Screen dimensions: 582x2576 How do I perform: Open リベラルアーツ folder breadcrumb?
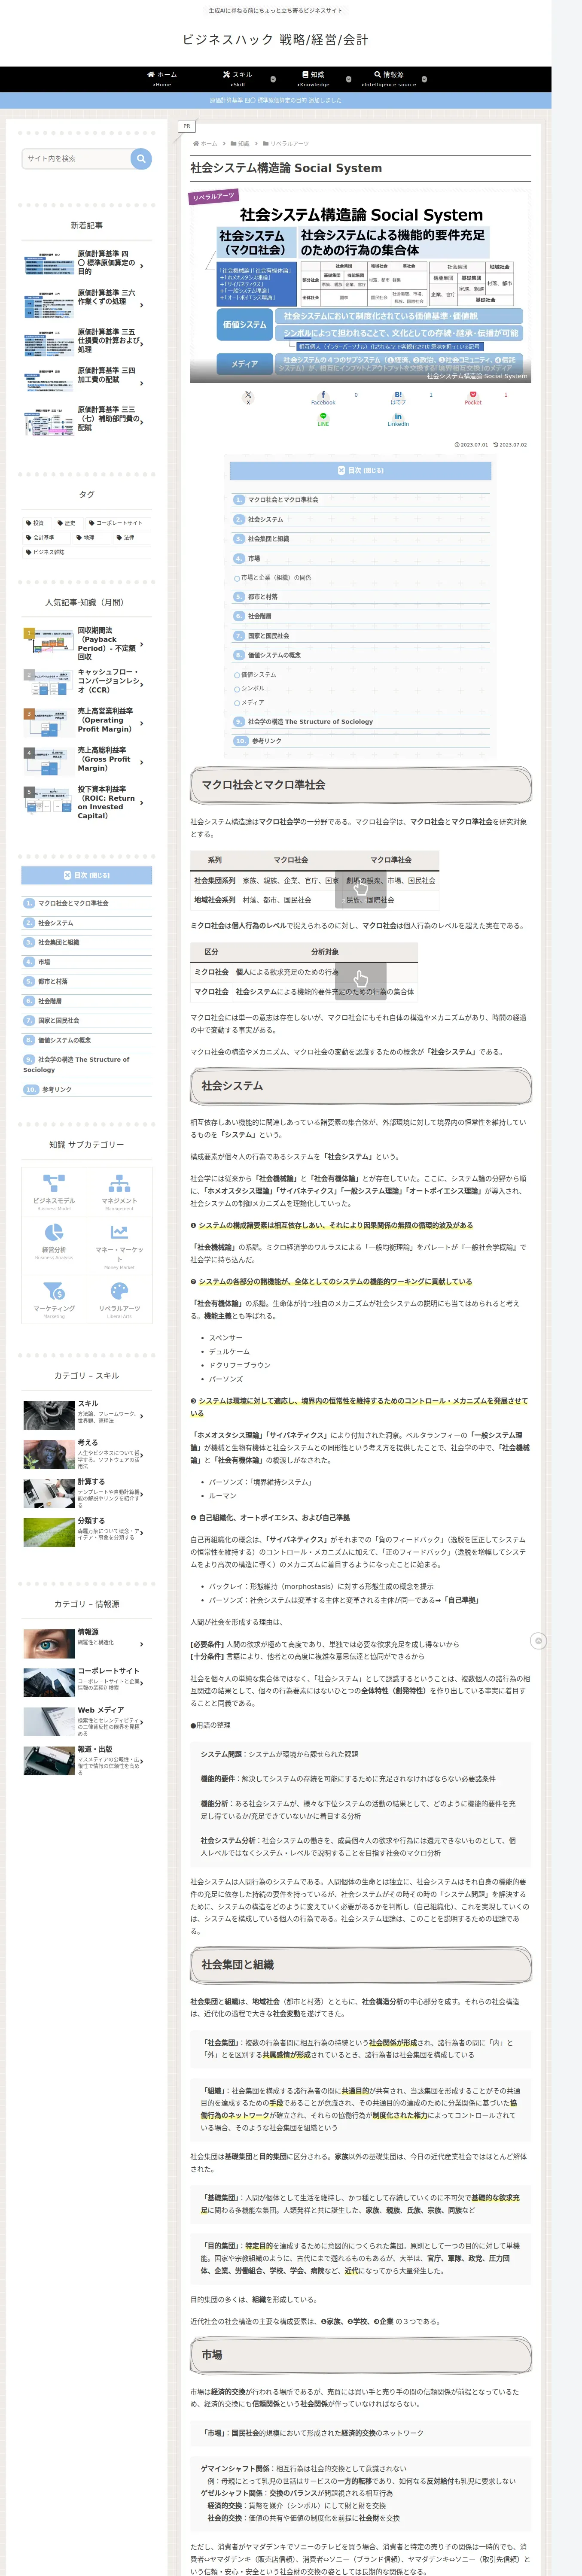pyautogui.click(x=286, y=144)
